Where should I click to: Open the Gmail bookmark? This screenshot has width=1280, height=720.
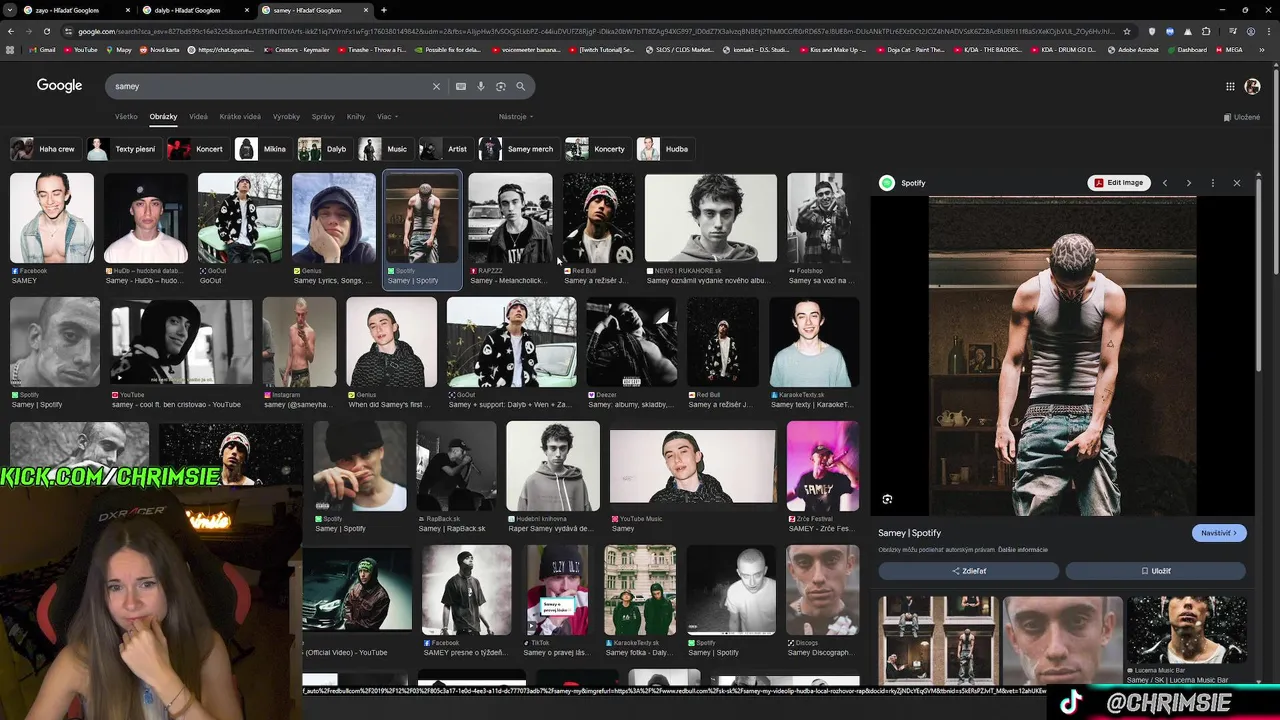coord(42,49)
